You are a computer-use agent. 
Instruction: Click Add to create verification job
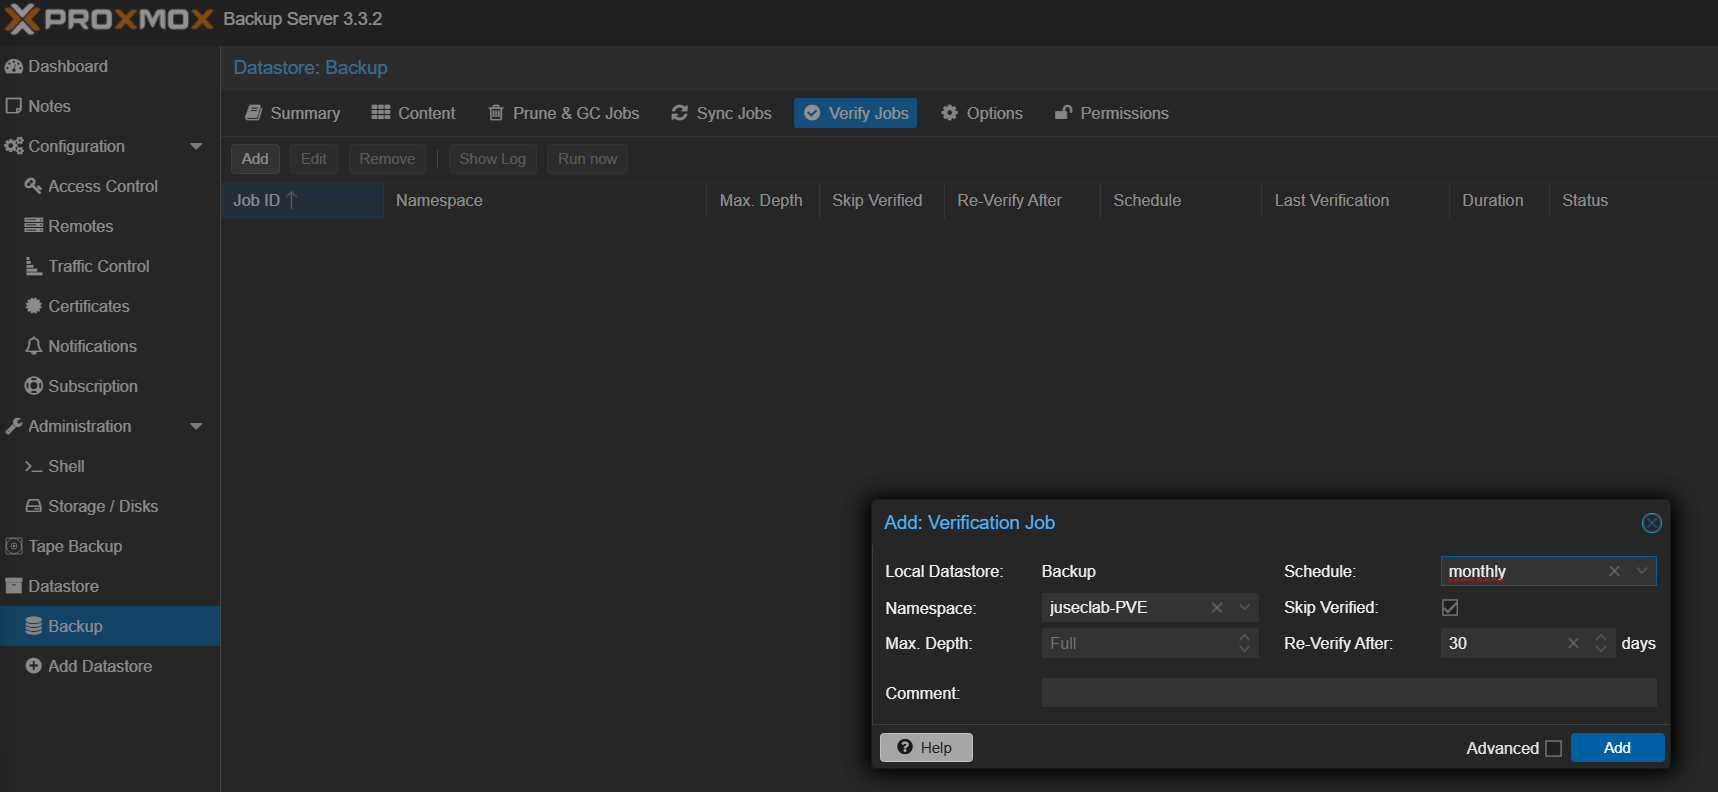[1618, 747]
